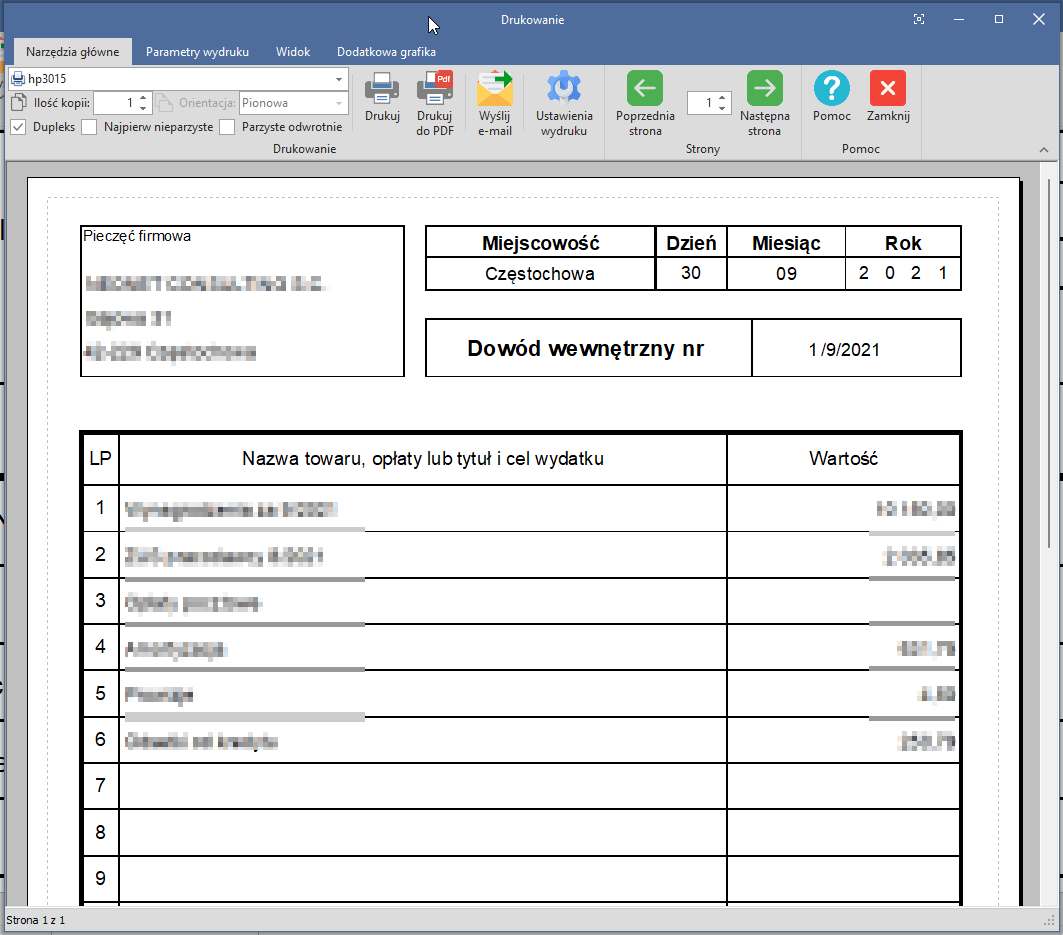Click the Drukuj printer icon
This screenshot has width=1063, height=935.
tap(382, 91)
